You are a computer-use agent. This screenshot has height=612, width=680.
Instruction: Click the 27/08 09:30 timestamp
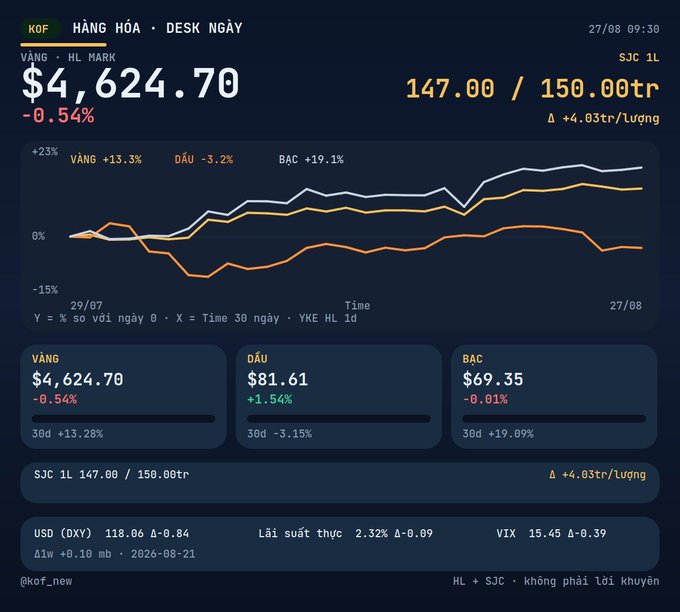click(x=624, y=29)
